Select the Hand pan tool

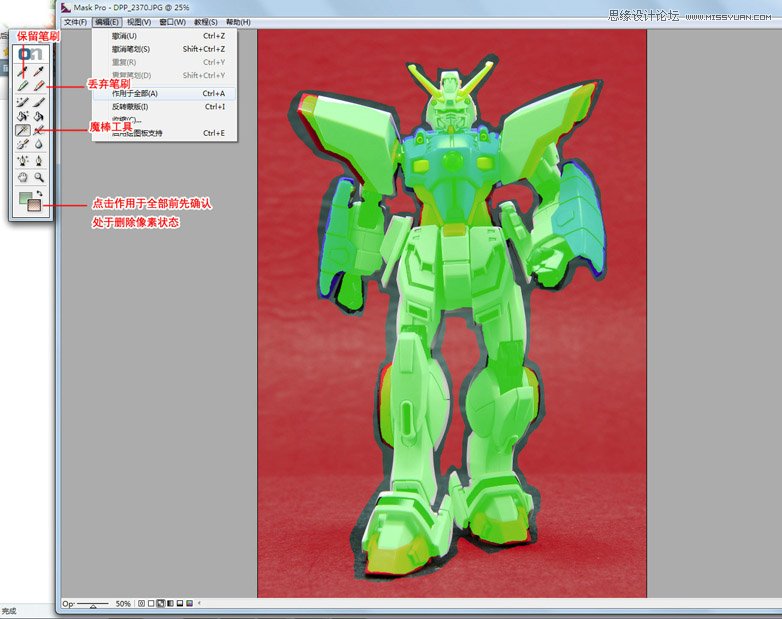(22, 177)
